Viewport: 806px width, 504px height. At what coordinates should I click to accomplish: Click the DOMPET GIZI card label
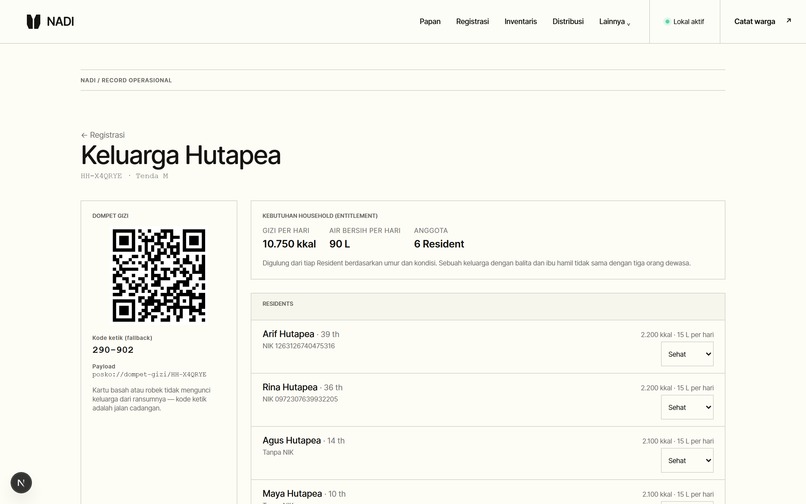tap(110, 215)
